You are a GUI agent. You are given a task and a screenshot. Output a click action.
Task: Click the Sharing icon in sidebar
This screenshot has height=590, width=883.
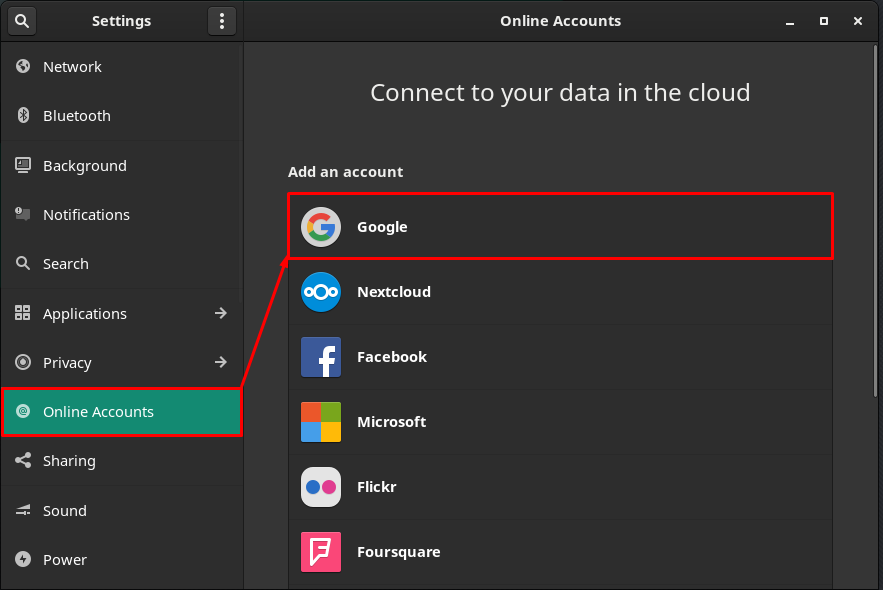pyautogui.click(x=23, y=461)
